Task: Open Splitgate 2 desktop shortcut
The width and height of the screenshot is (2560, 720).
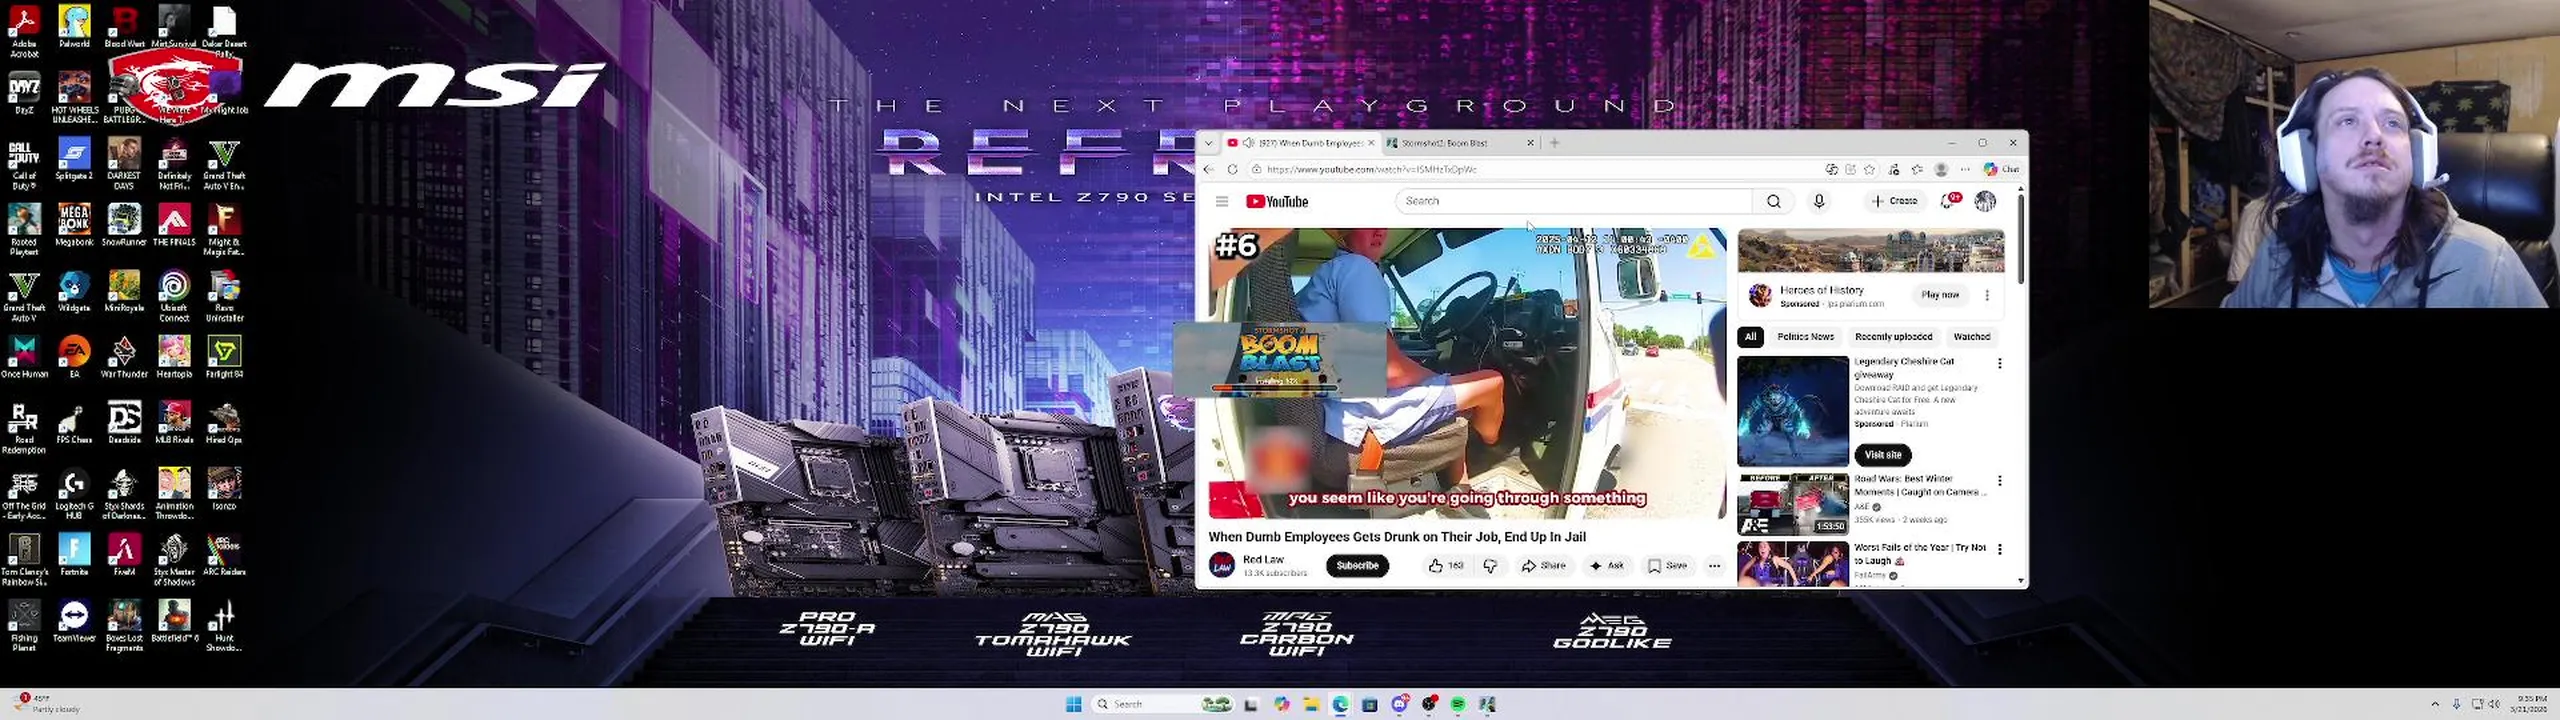Action: (74, 160)
